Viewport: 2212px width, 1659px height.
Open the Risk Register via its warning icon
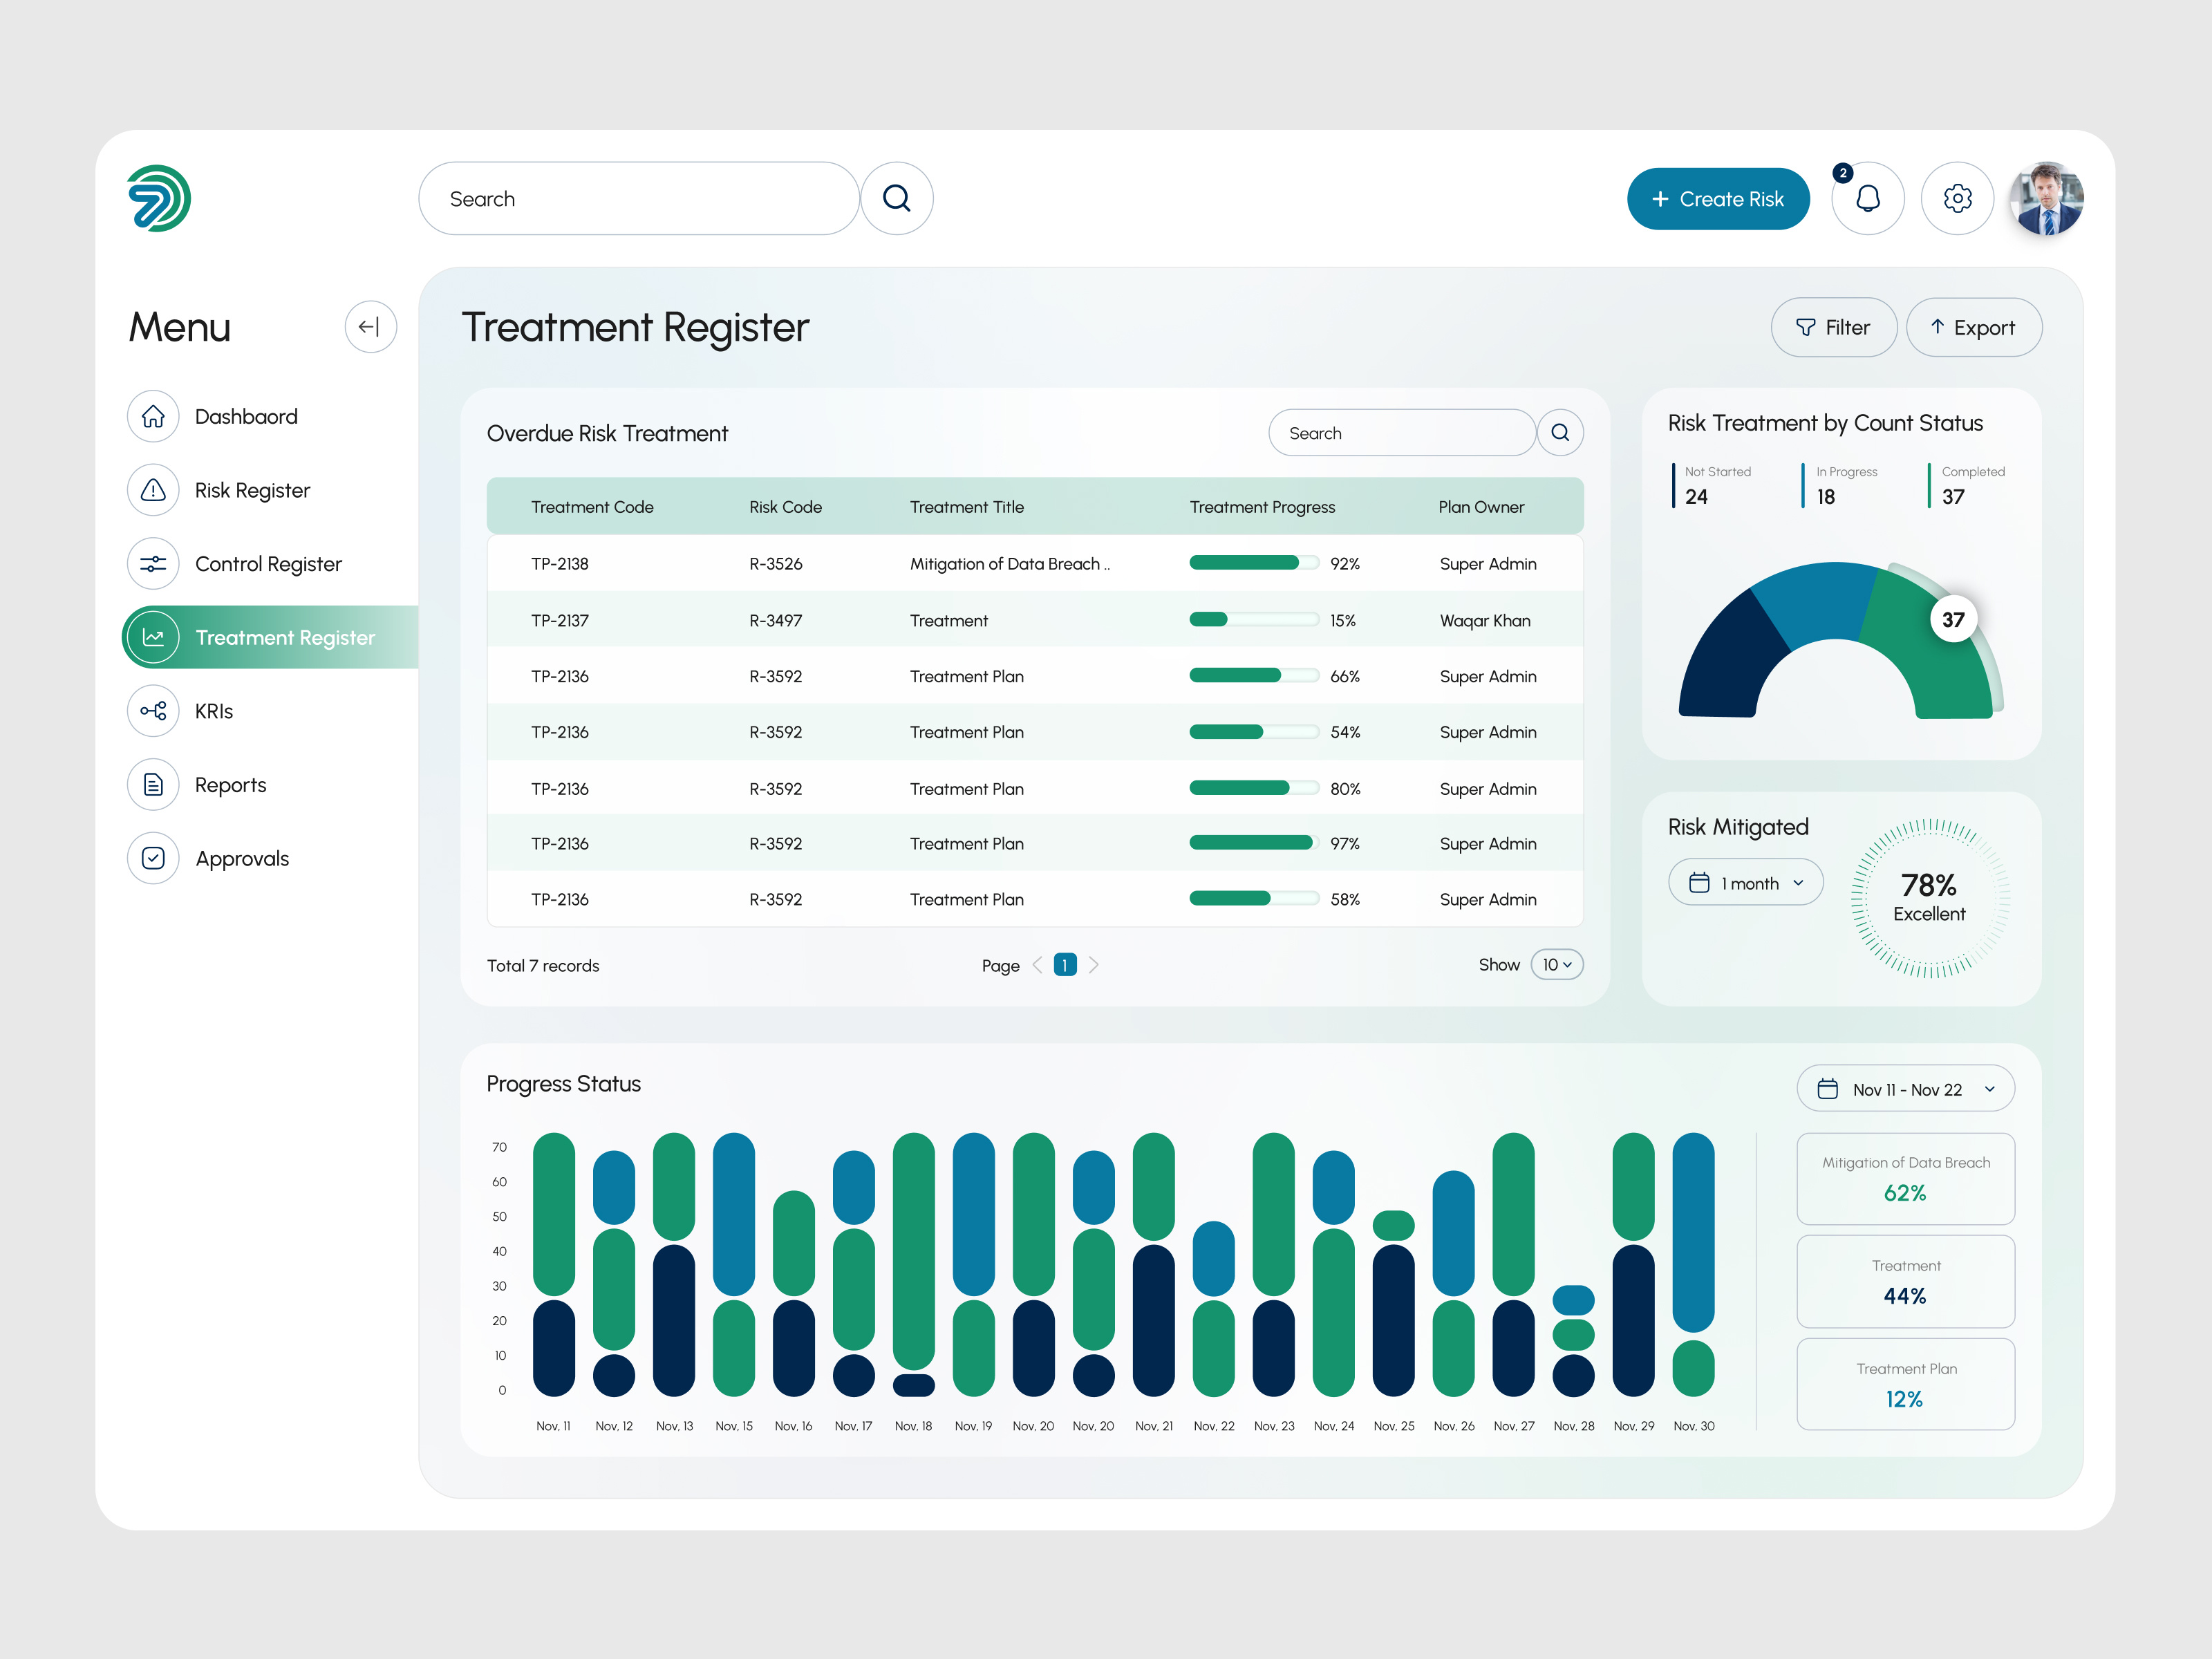pyautogui.click(x=154, y=490)
